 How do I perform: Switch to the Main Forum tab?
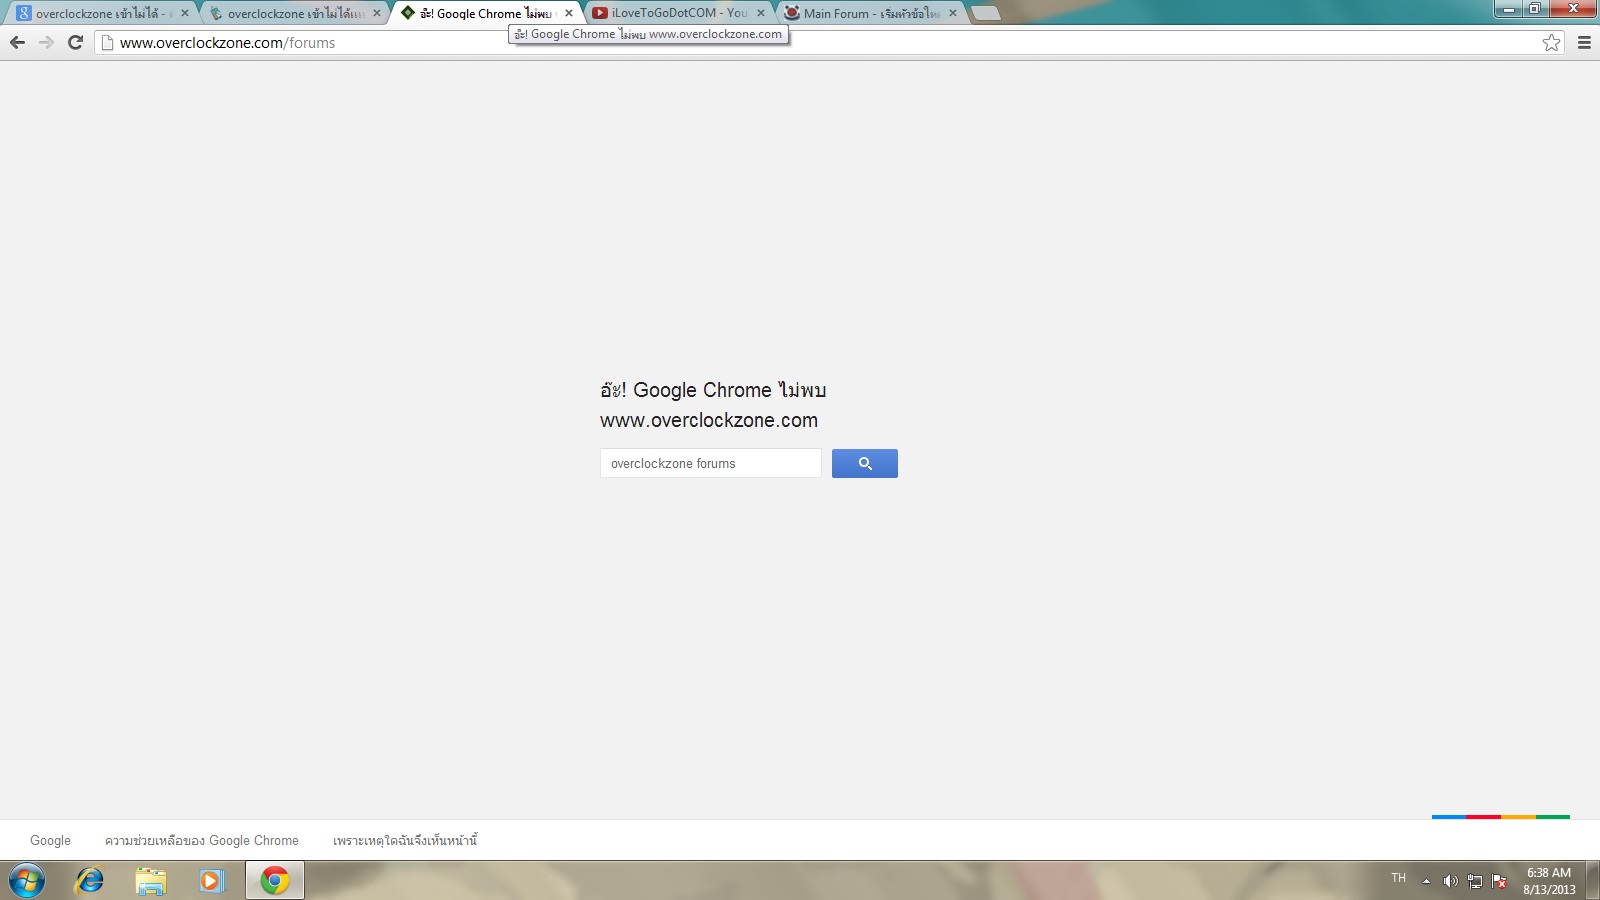pos(870,13)
